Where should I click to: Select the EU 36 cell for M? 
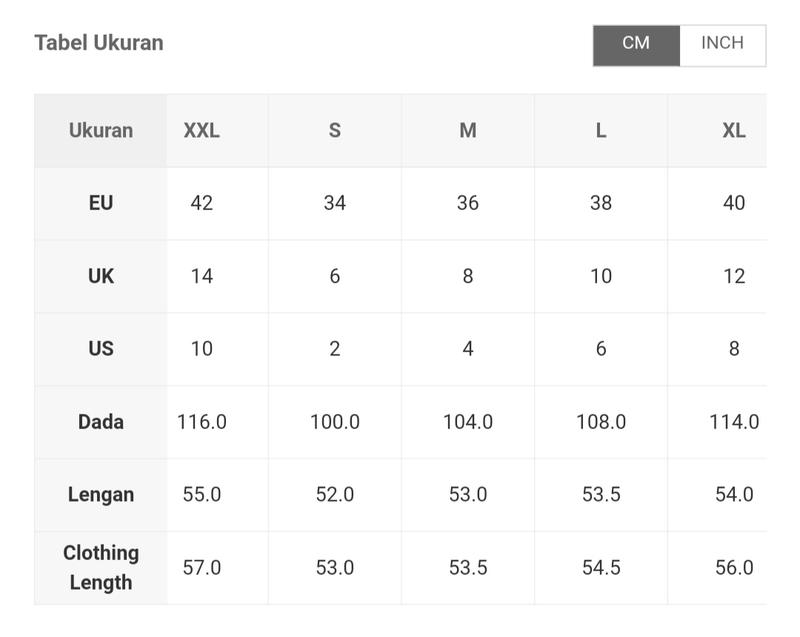468,203
